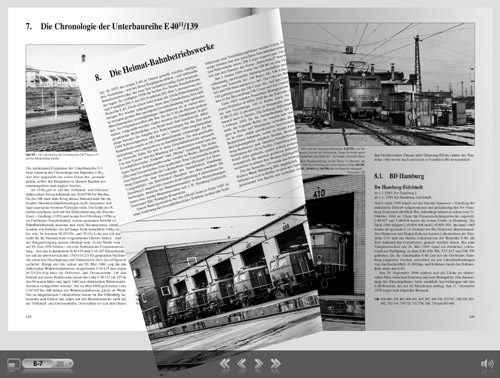This screenshot has height=378, width=500.
Task: Click the 'Bw Hamburg-Eidelstedt' subheading
Action: pyautogui.click(x=398, y=187)
